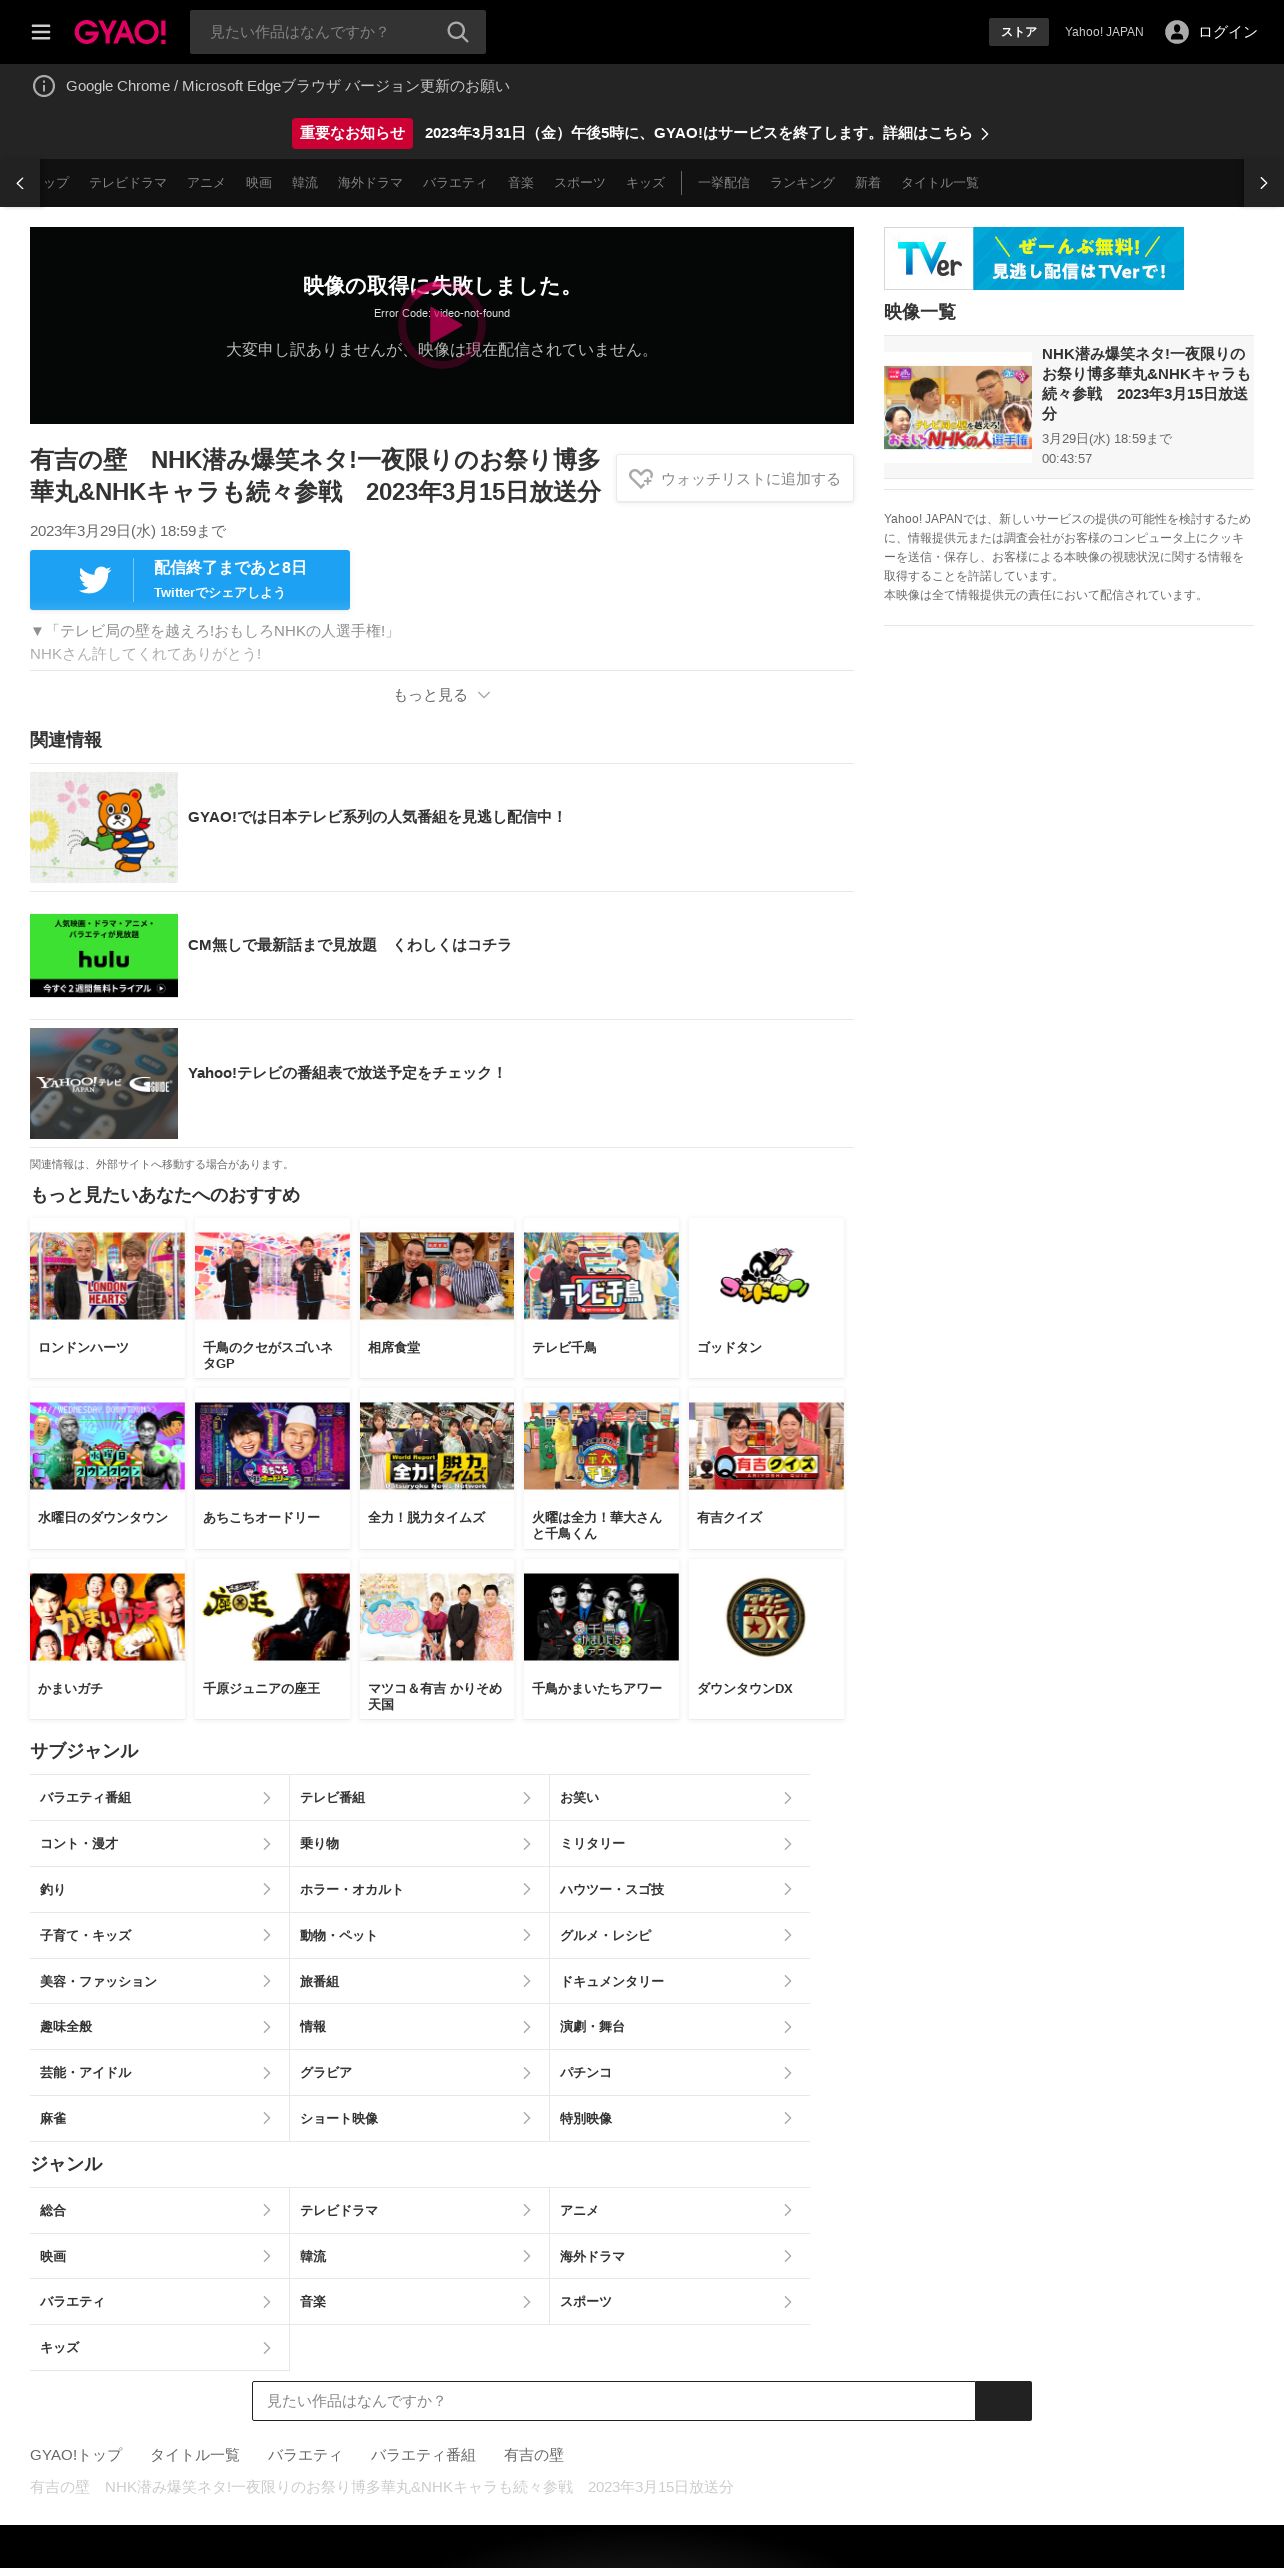This screenshot has width=1284, height=2568.
Task: Open the お笑い subgenre row
Action: pos(680,1798)
